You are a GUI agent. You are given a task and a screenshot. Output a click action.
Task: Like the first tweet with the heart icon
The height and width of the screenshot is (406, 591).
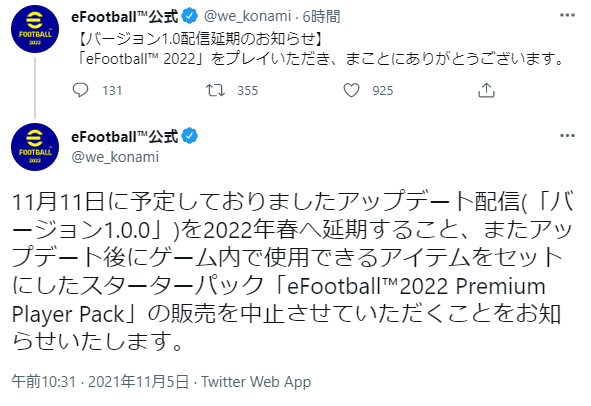[351, 90]
